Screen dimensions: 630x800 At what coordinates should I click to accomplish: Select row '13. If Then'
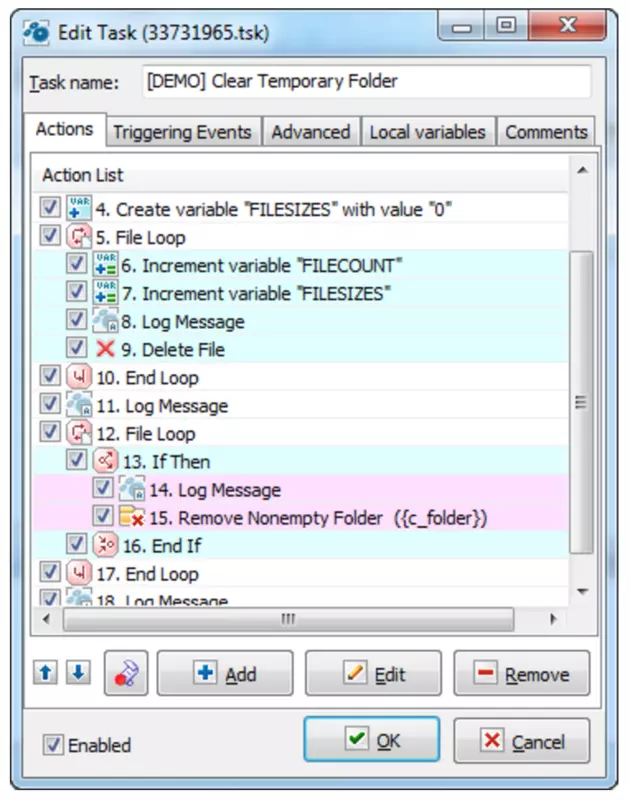(x=301, y=461)
